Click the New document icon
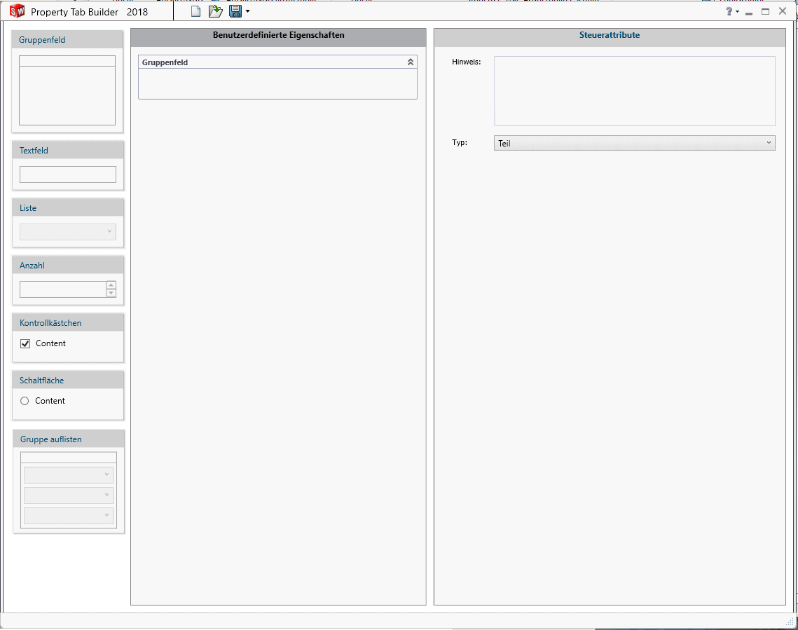The image size is (798, 630). pyautogui.click(x=196, y=12)
